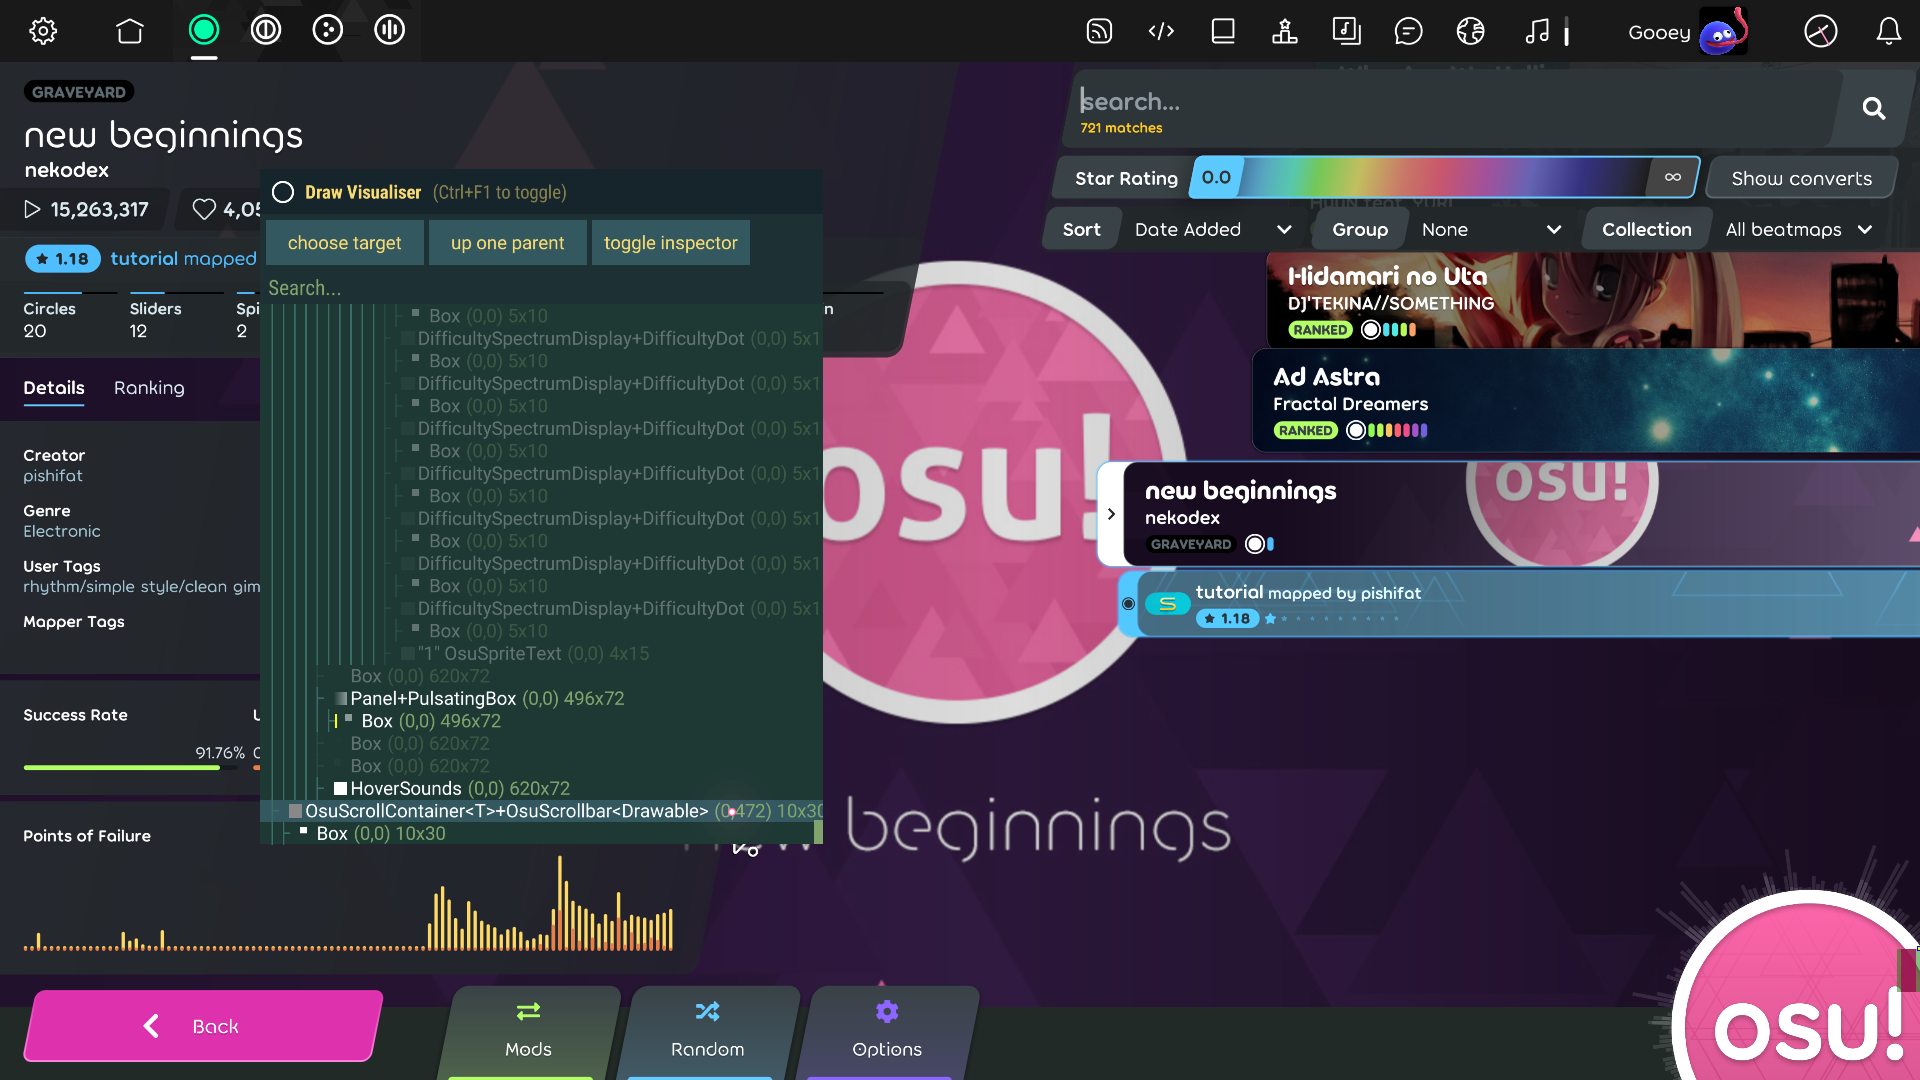Click the play count triangle icon
The height and width of the screenshot is (1080, 1920).
[x=32, y=209]
